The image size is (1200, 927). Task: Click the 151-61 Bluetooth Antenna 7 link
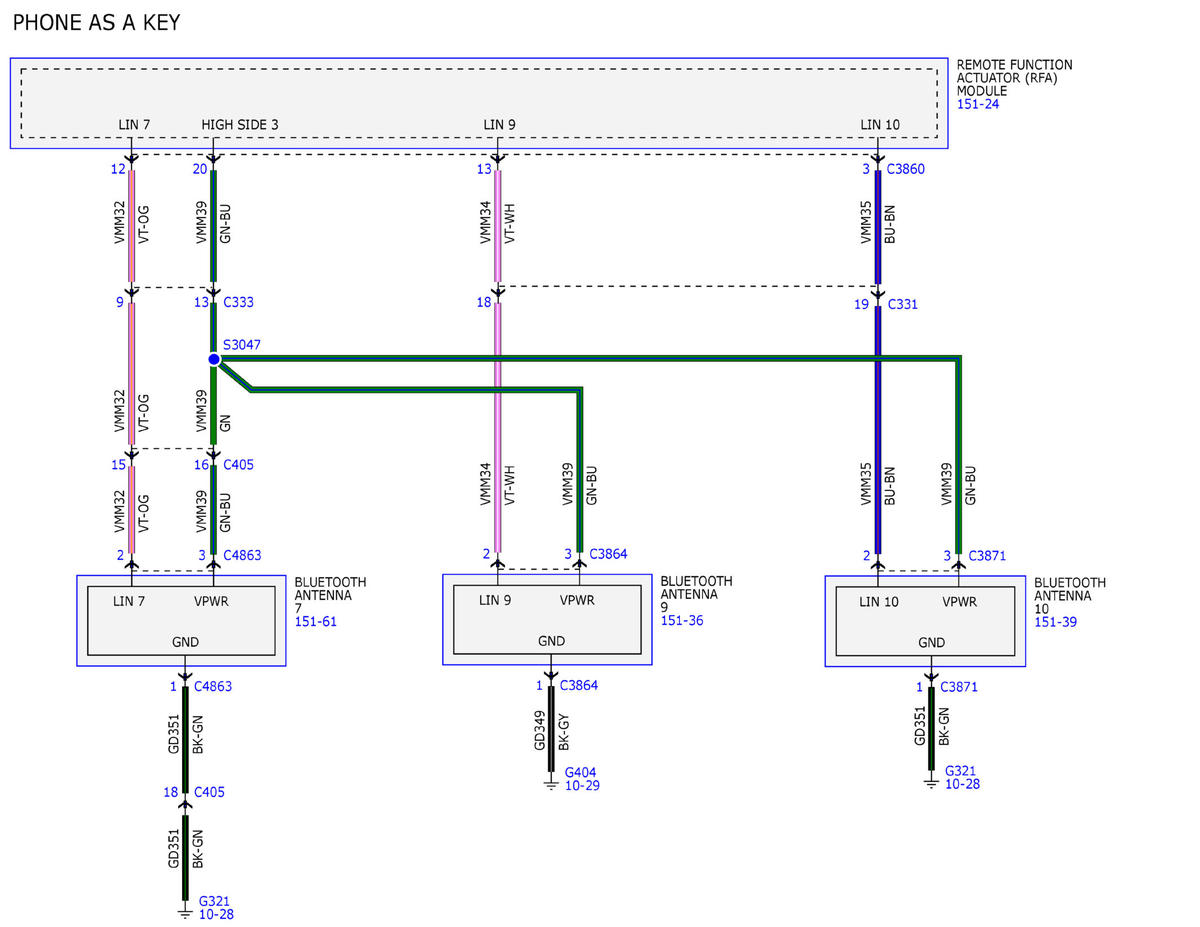[x=315, y=621]
